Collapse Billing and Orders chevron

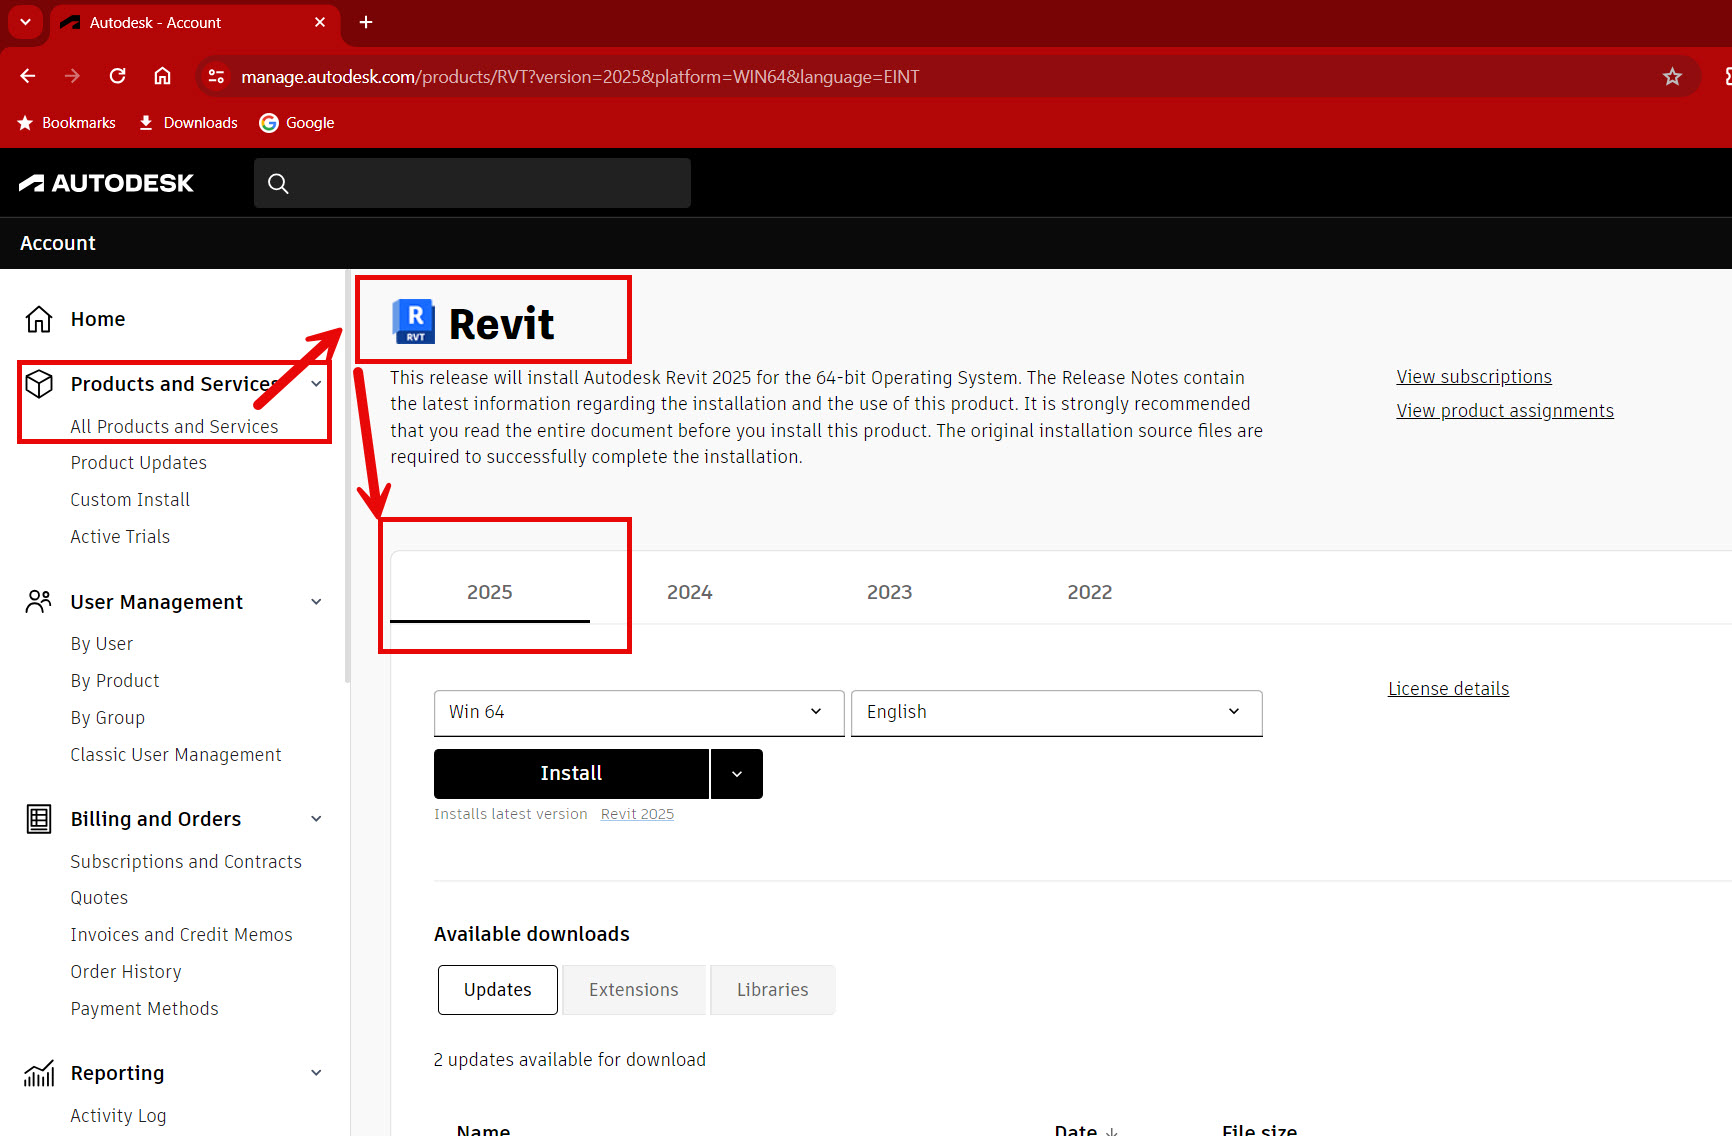[x=316, y=819]
